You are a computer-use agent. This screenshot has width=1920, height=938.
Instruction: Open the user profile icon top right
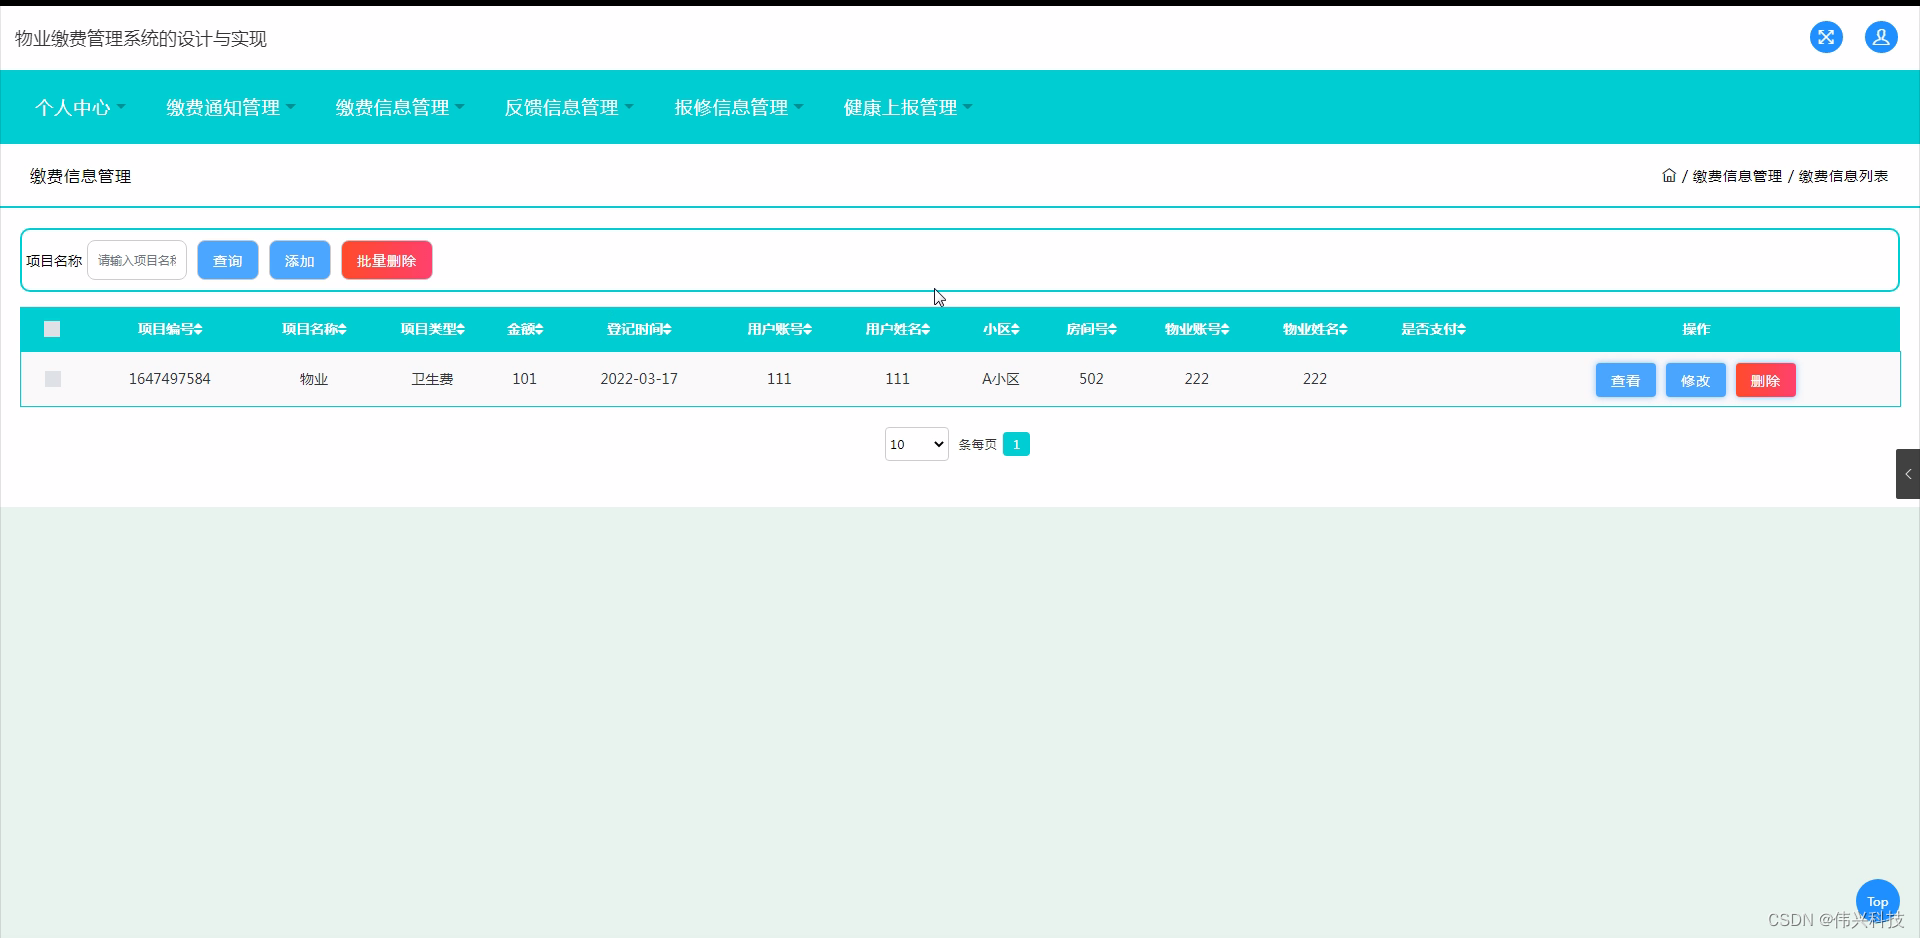(1881, 37)
